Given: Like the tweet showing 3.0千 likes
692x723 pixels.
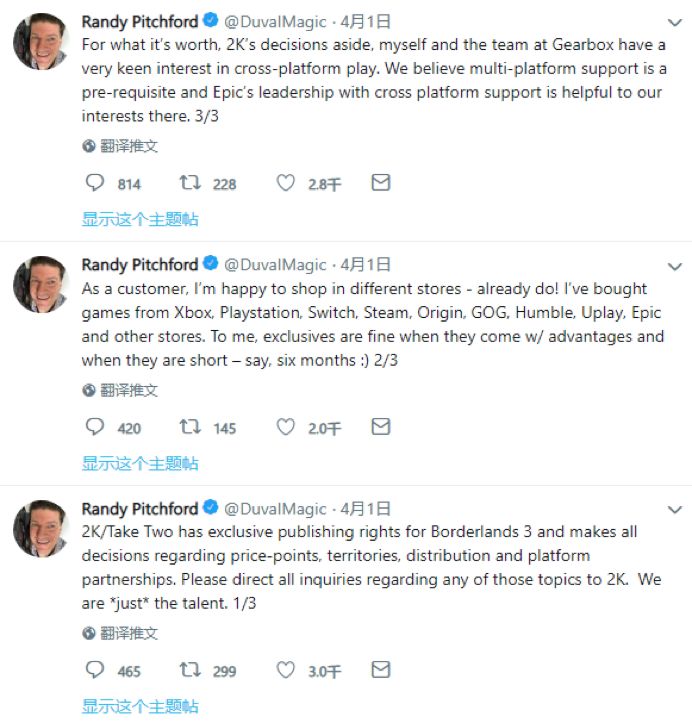Looking at the screenshot, I should click(285, 670).
